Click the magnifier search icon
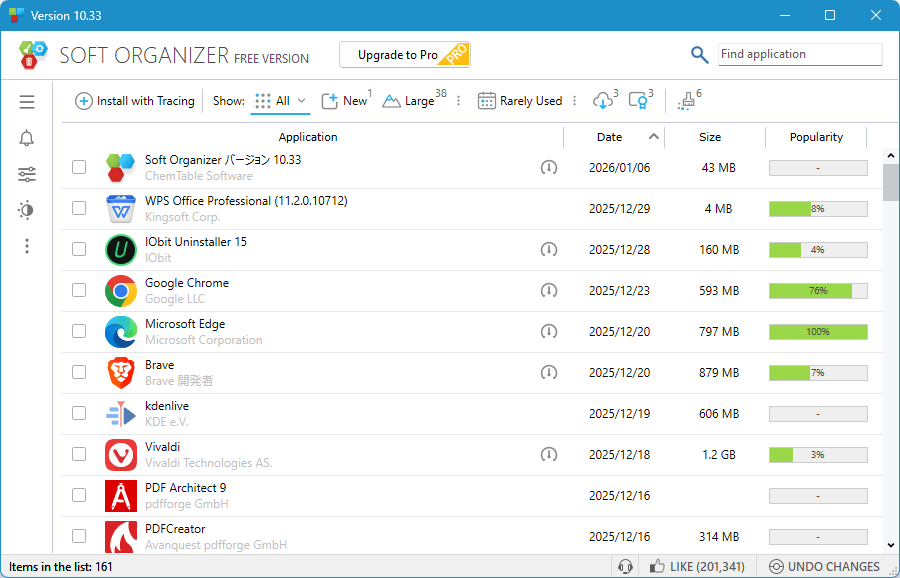 tap(700, 55)
